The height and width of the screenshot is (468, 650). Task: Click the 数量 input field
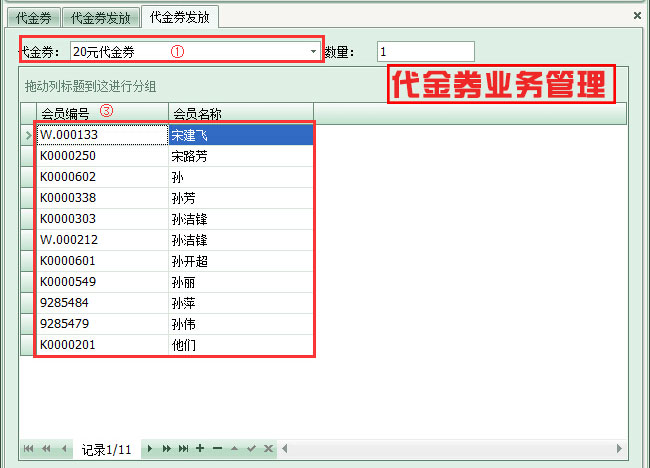click(x=425, y=51)
